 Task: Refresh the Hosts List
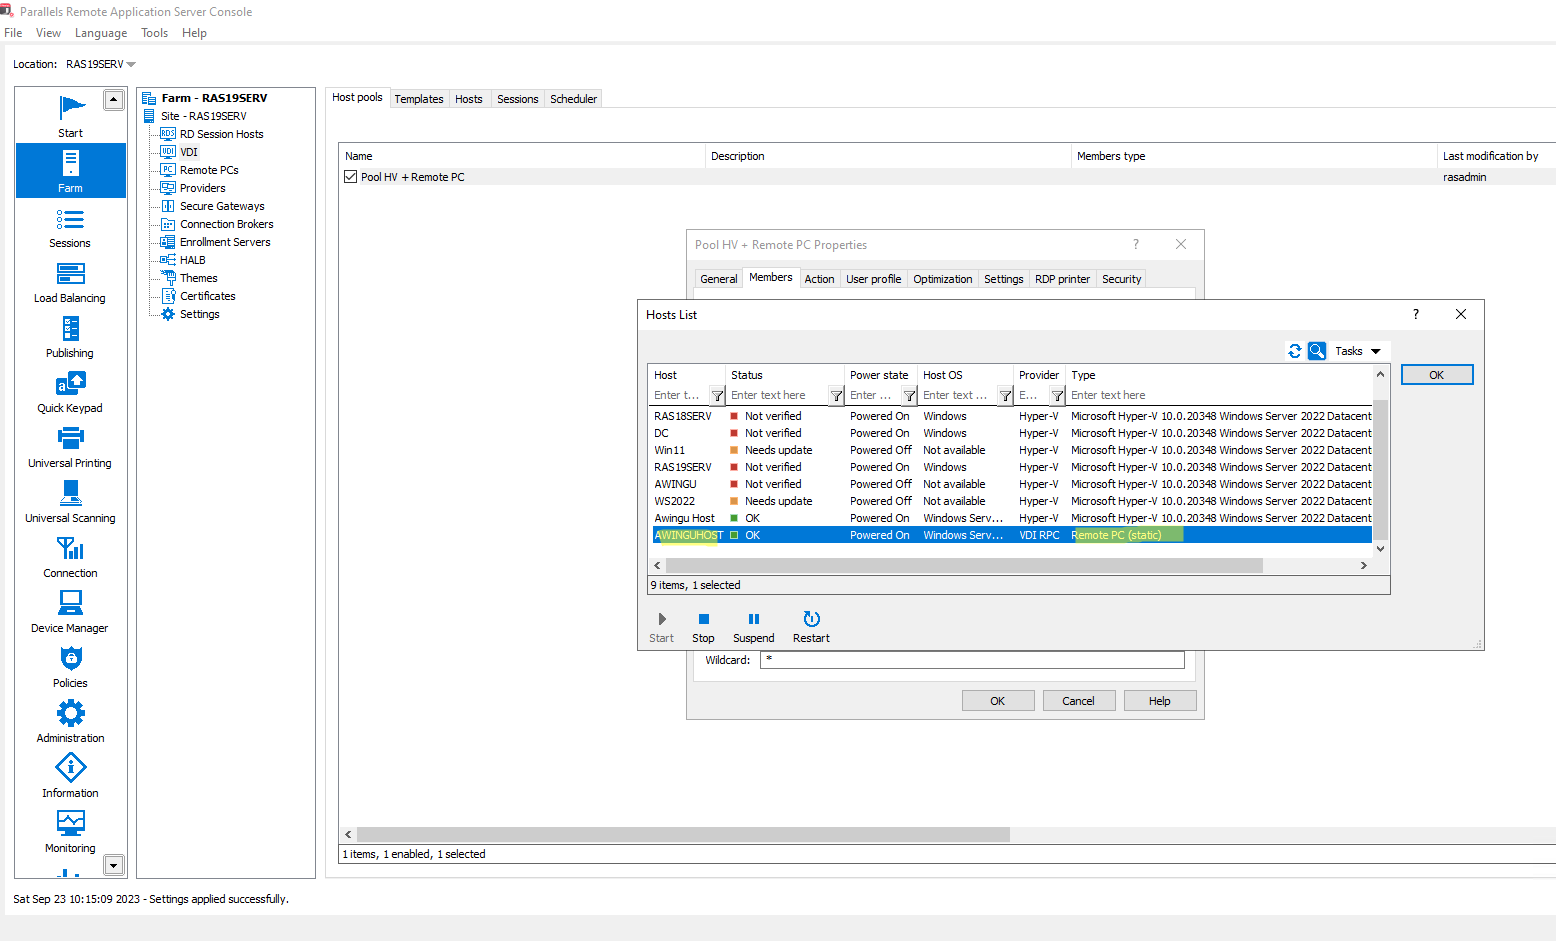coord(1295,351)
